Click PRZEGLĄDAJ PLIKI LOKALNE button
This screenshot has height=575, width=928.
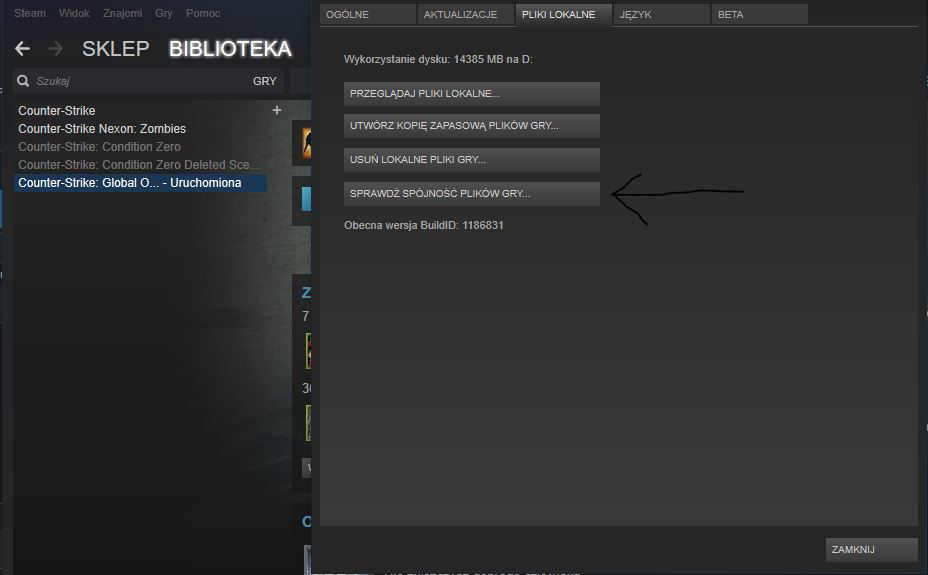coord(472,93)
